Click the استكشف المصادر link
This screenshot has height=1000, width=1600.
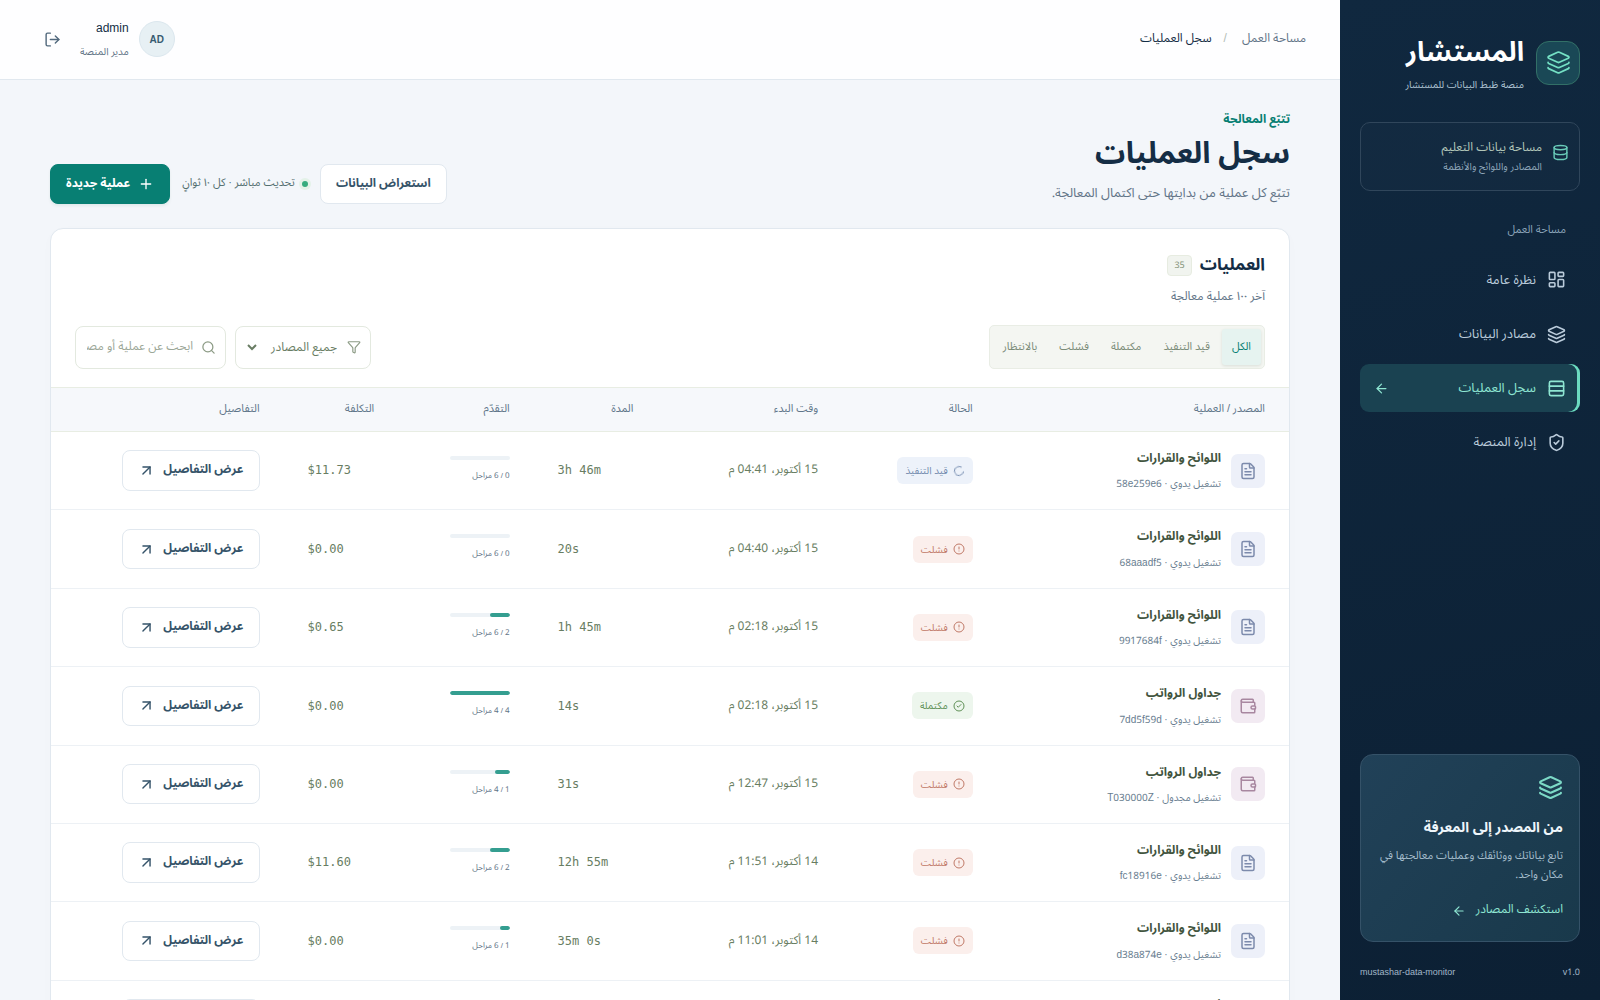coord(1508,909)
